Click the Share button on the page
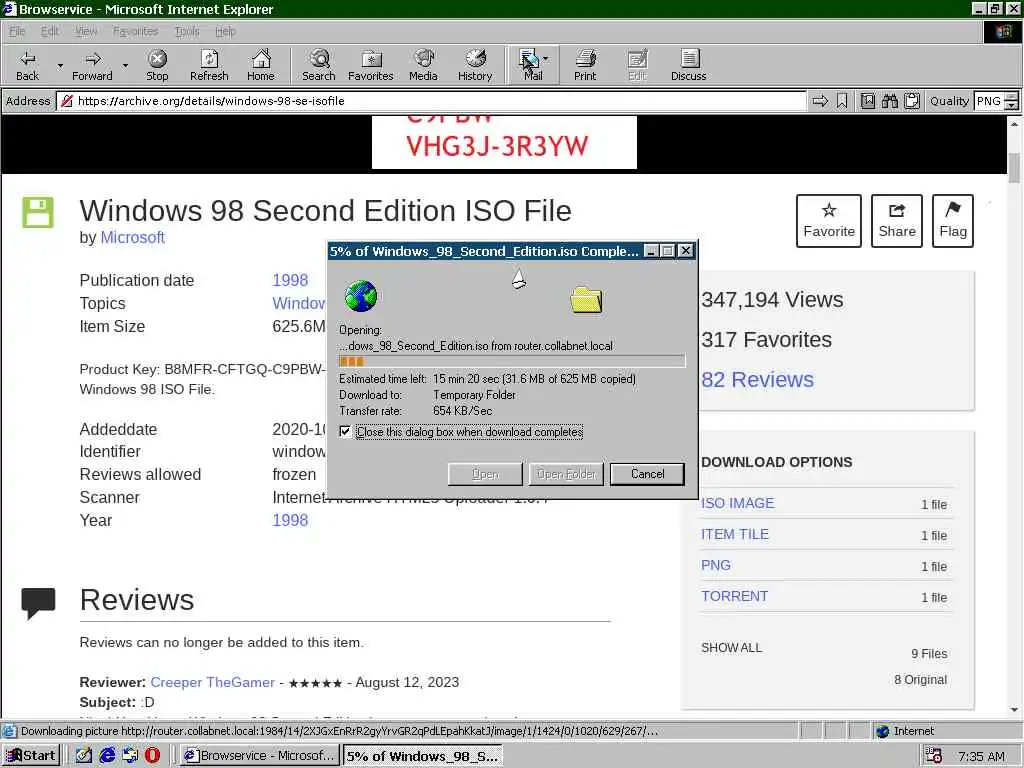This screenshot has width=1024, height=768. click(897, 221)
